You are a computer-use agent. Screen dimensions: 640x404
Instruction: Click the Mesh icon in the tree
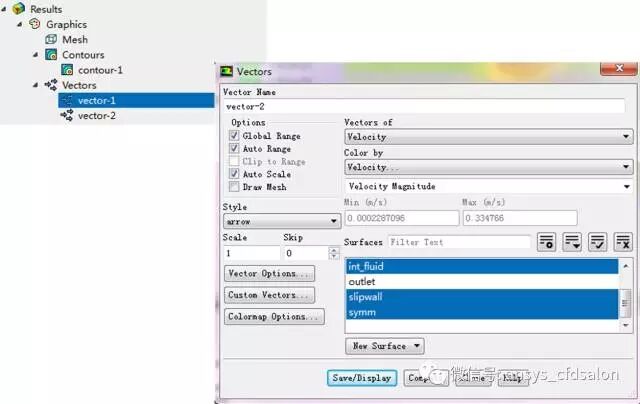tap(52, 39)
